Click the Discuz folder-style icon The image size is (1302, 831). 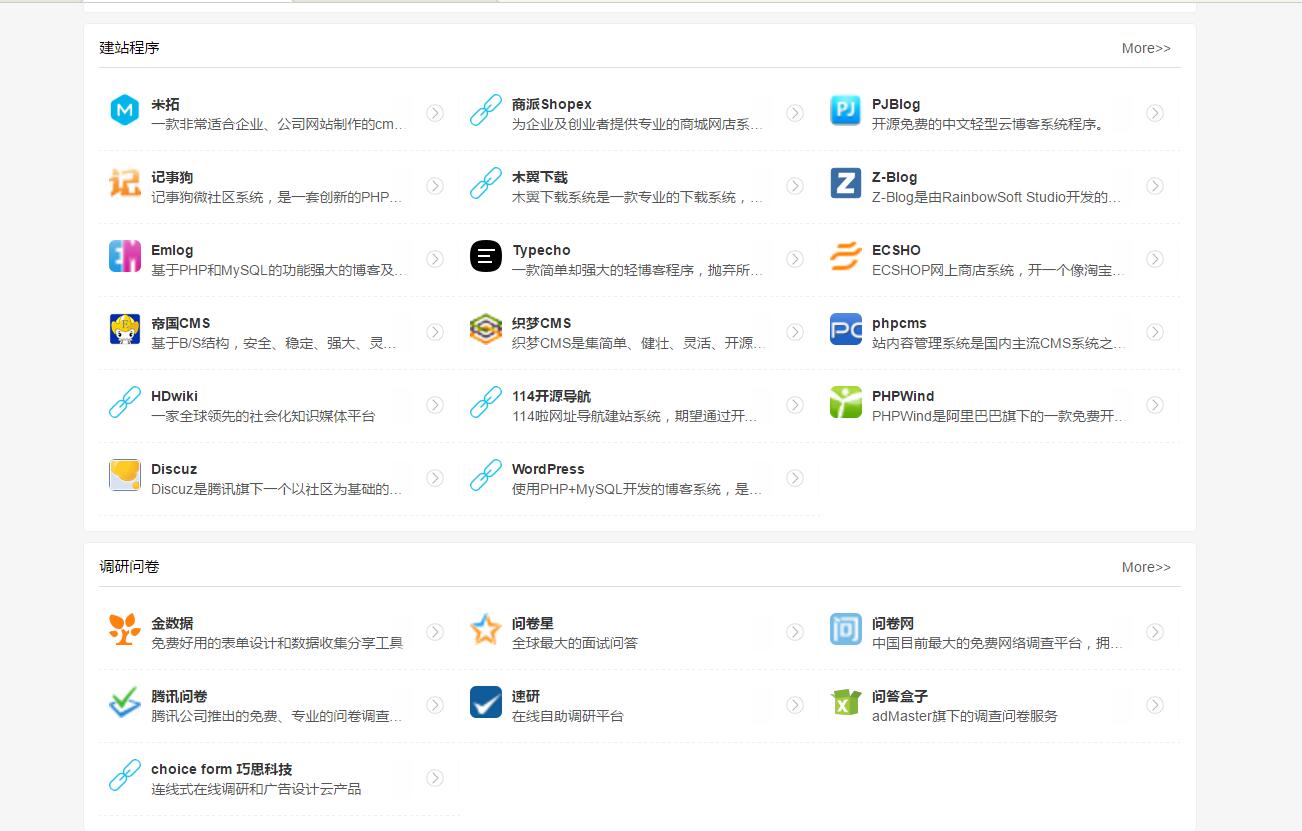pos(123,477)
